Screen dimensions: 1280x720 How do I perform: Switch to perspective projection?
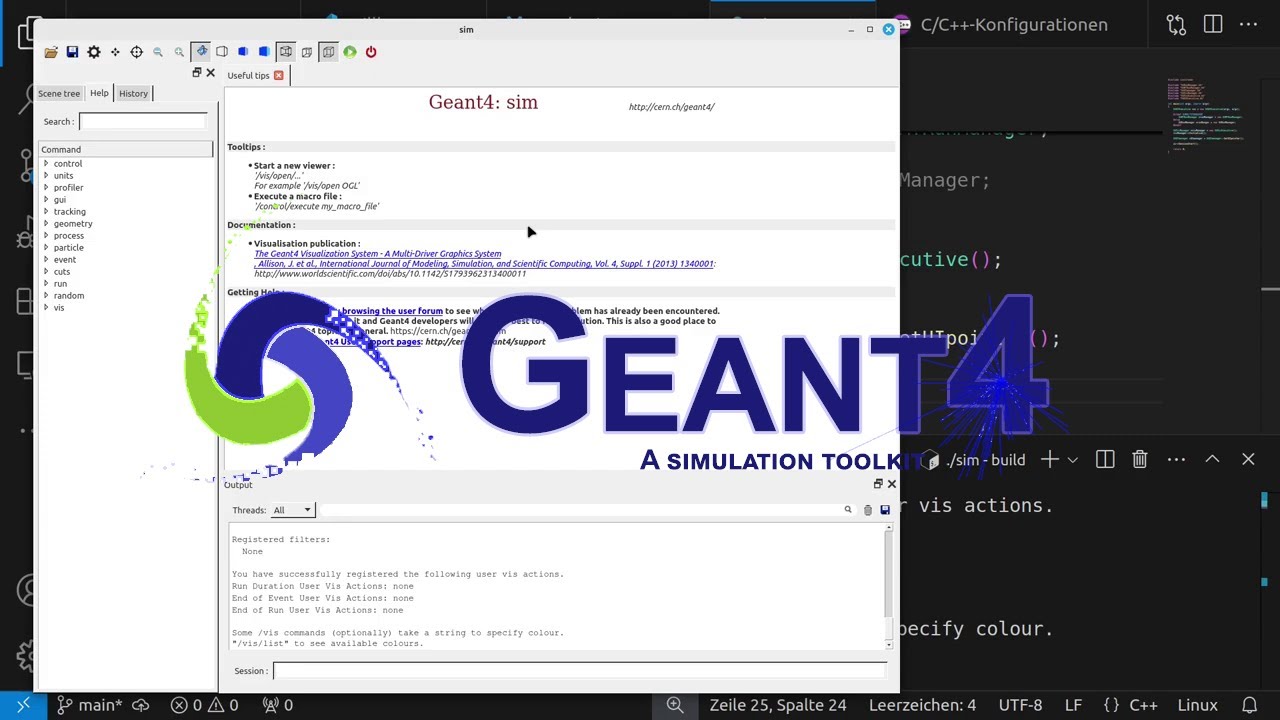click(x=307, y=52)
